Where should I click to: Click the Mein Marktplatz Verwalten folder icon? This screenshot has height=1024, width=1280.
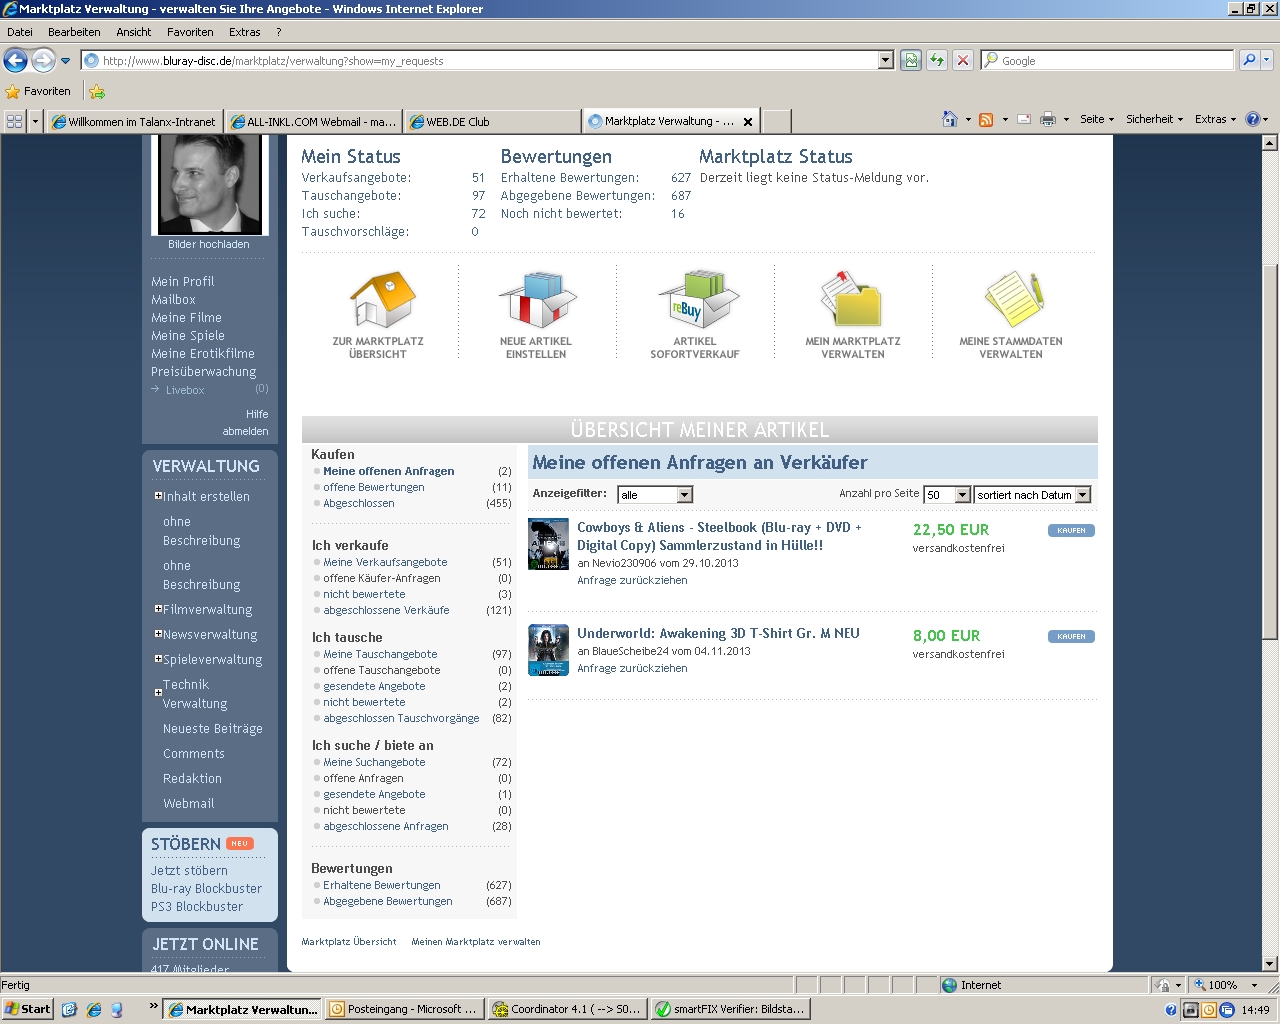point(852,300)
